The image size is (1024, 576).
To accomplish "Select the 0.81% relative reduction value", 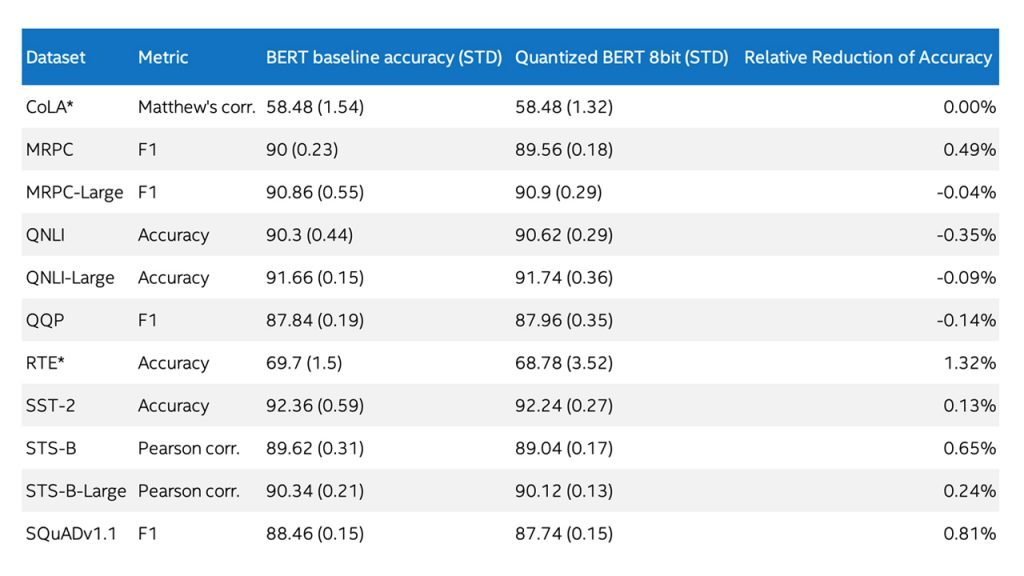I will [x=969, y=534].
